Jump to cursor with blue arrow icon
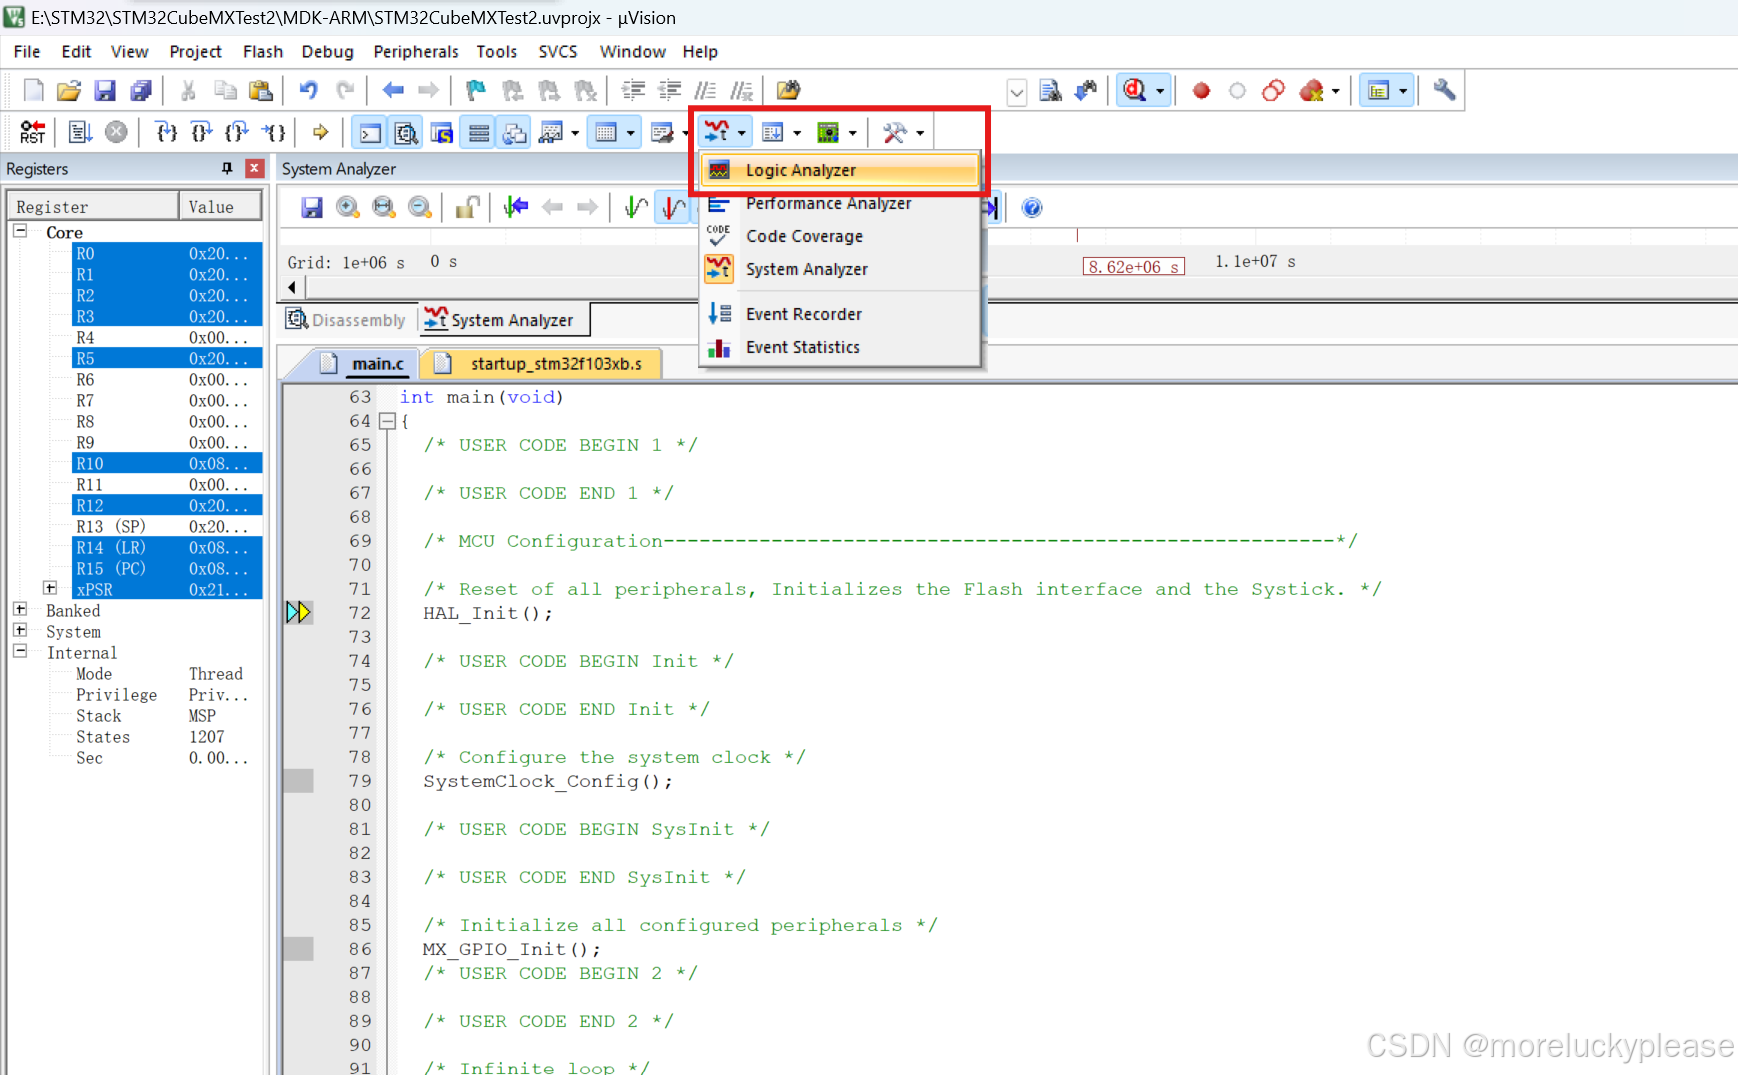 (x=516, y=207)
